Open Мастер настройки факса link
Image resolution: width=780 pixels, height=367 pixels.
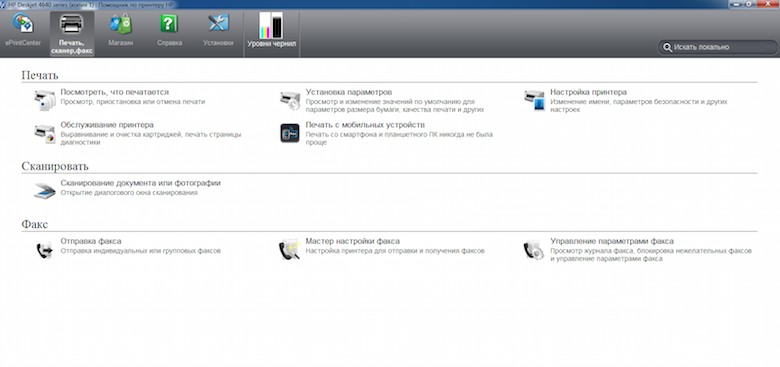pos(352,241)
